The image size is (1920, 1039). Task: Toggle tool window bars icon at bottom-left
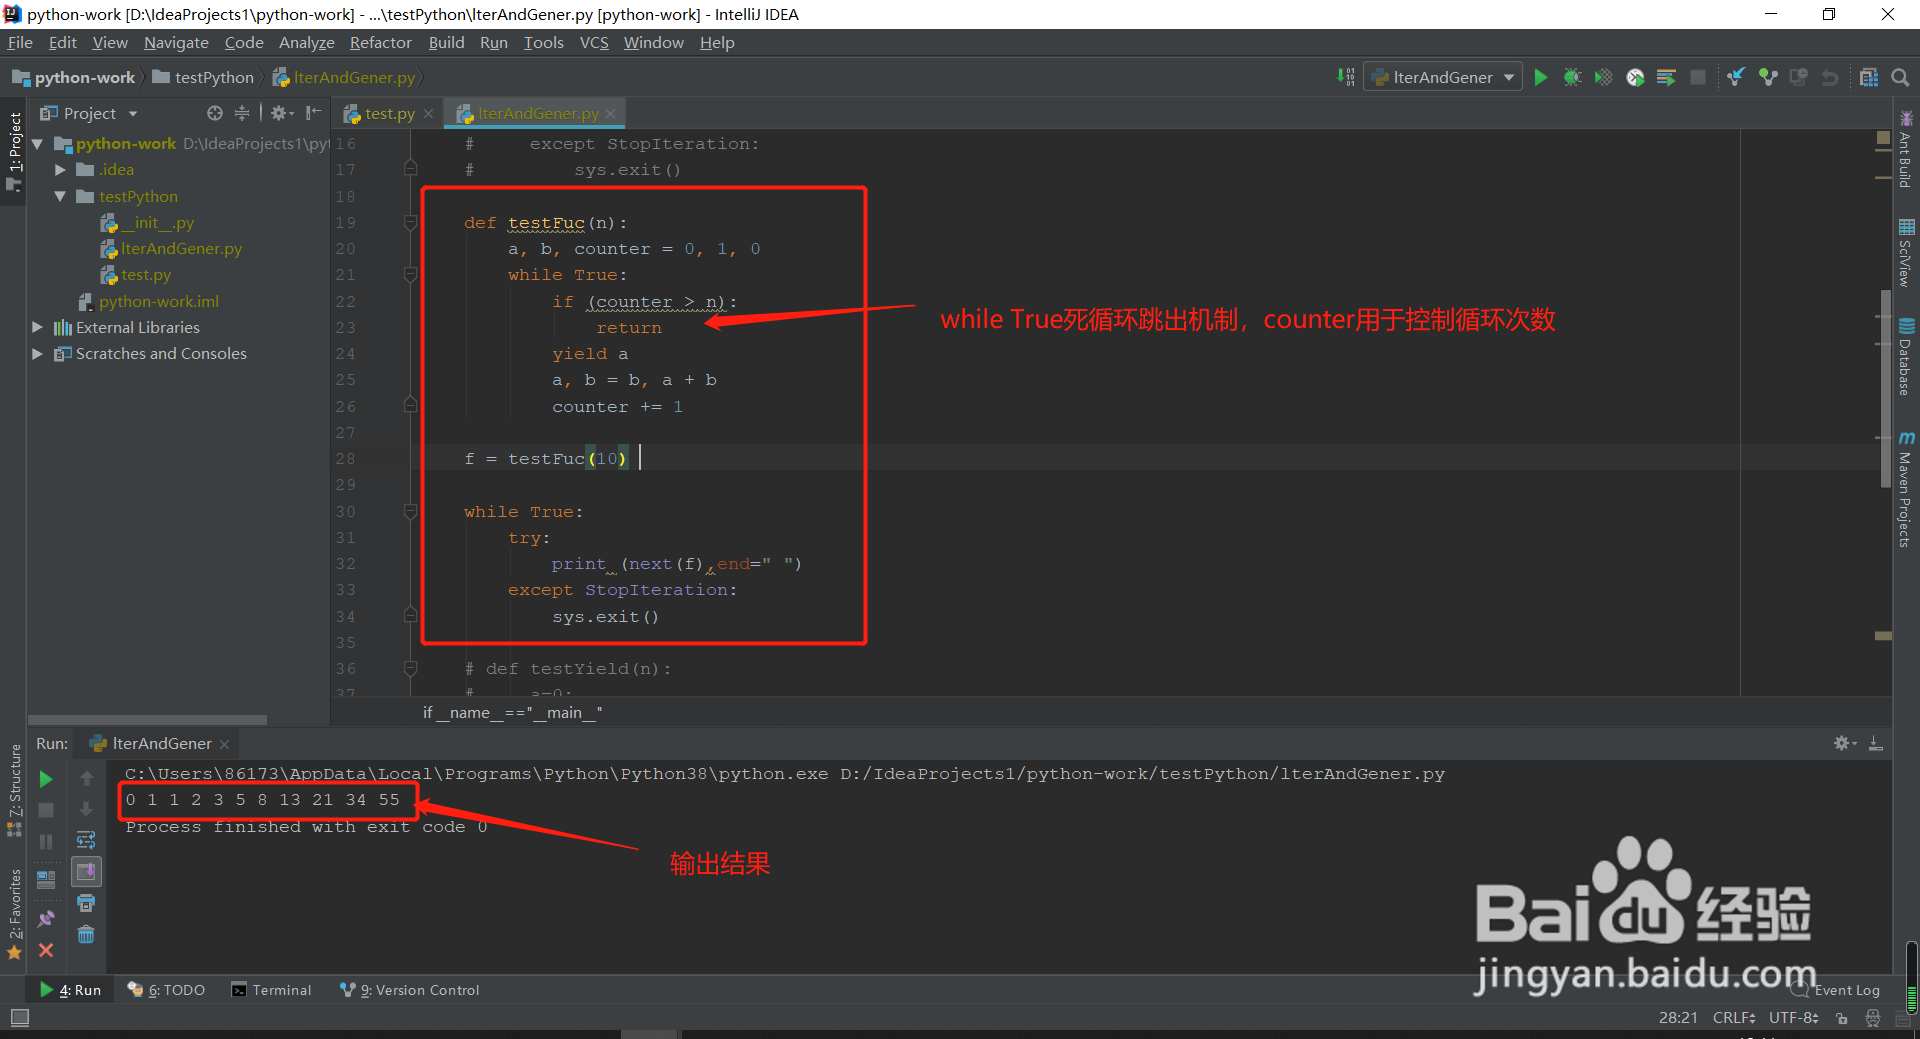(x=19, y=1017)
